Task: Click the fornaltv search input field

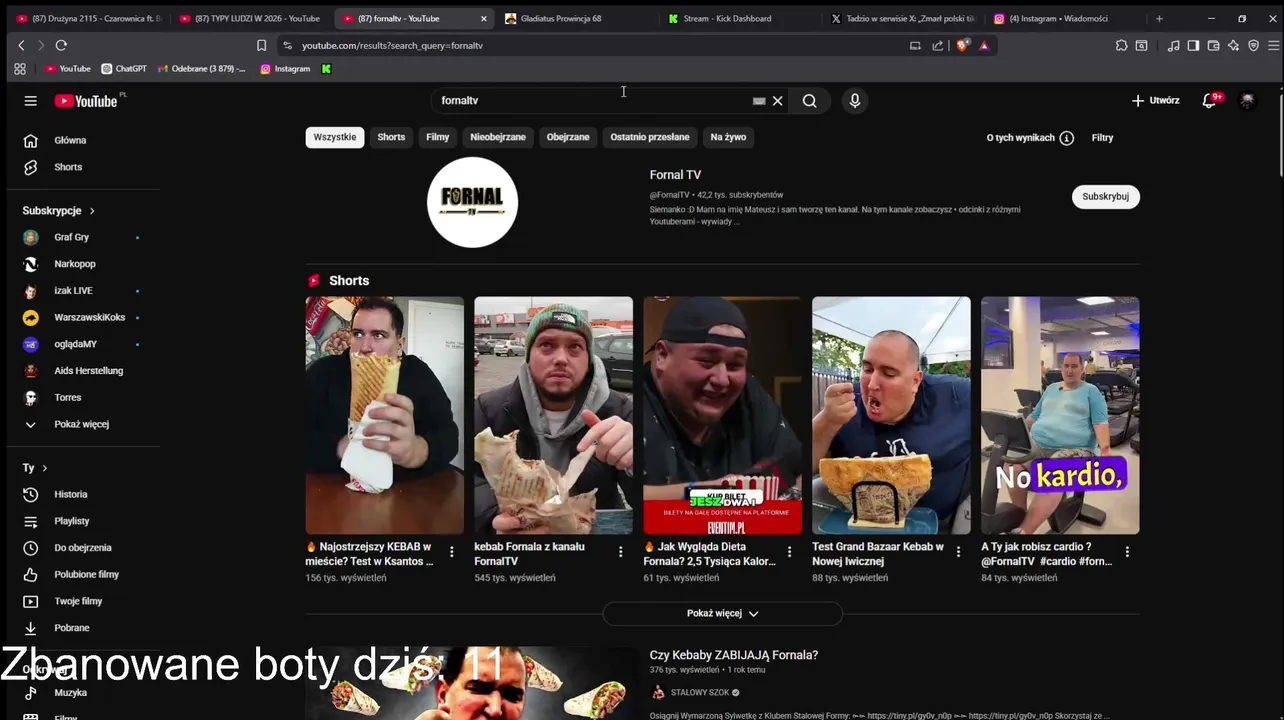Action: 595,101
